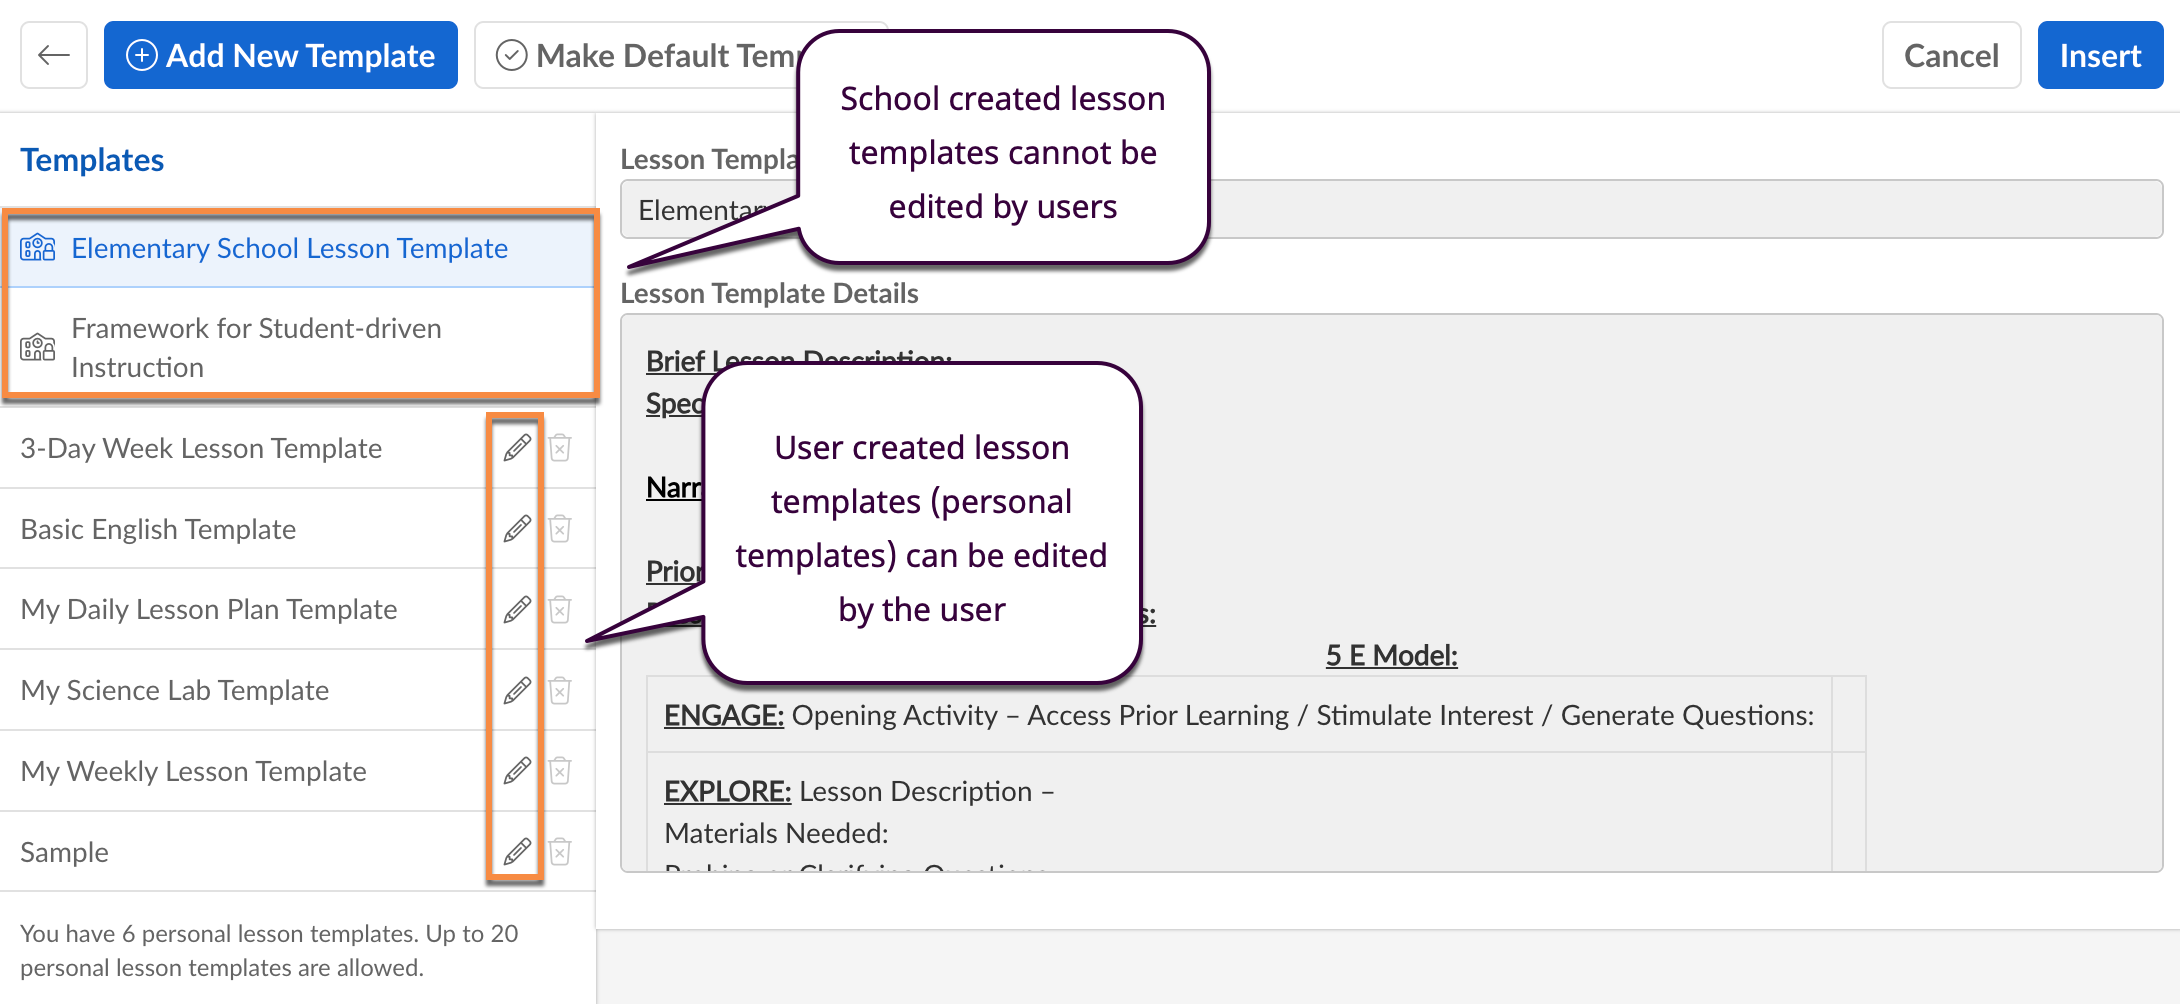Cancel the template selection
This screenshot has width=2180, height=1004.
[x=1950, y=55]
